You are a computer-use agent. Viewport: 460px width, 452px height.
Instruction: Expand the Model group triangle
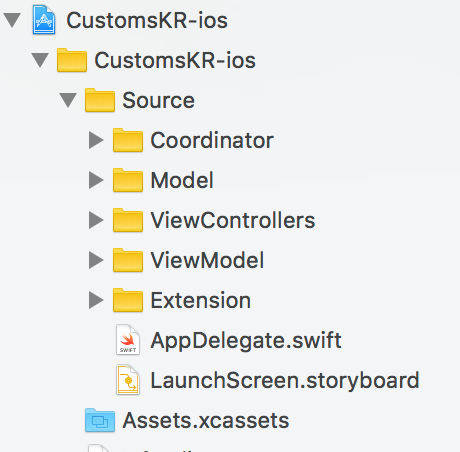click(x=96, y=180)
